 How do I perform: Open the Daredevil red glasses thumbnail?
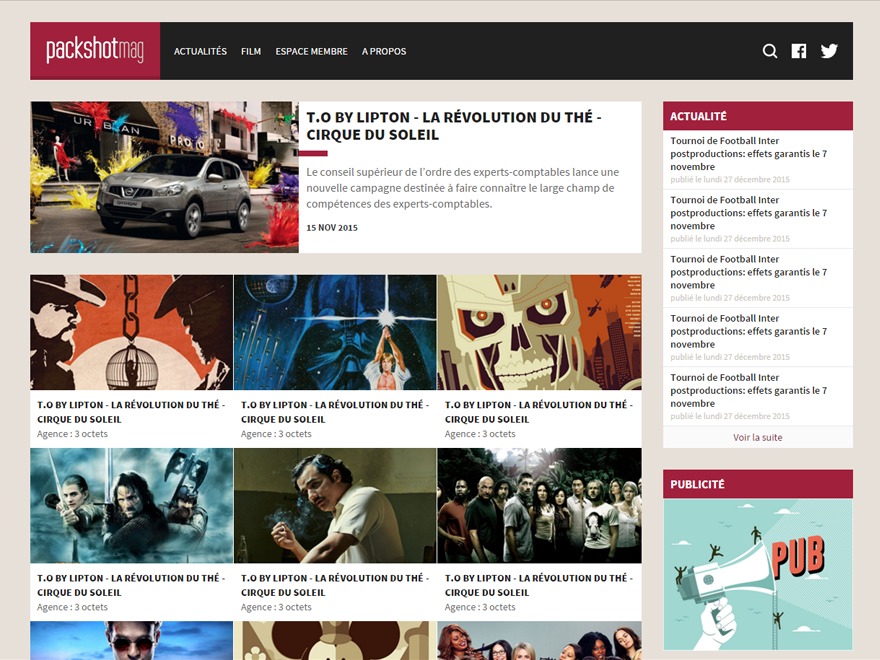(131, 640)
